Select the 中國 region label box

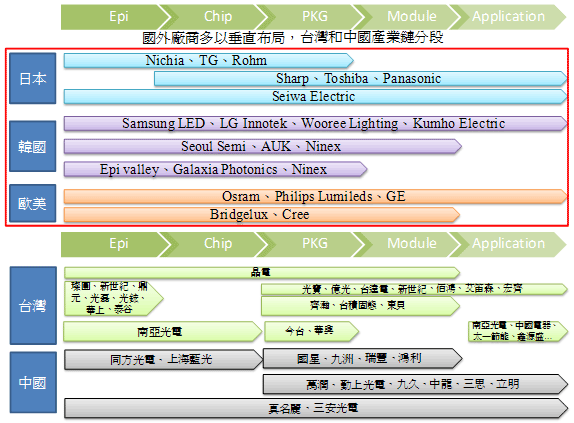[x=33, y=382]
